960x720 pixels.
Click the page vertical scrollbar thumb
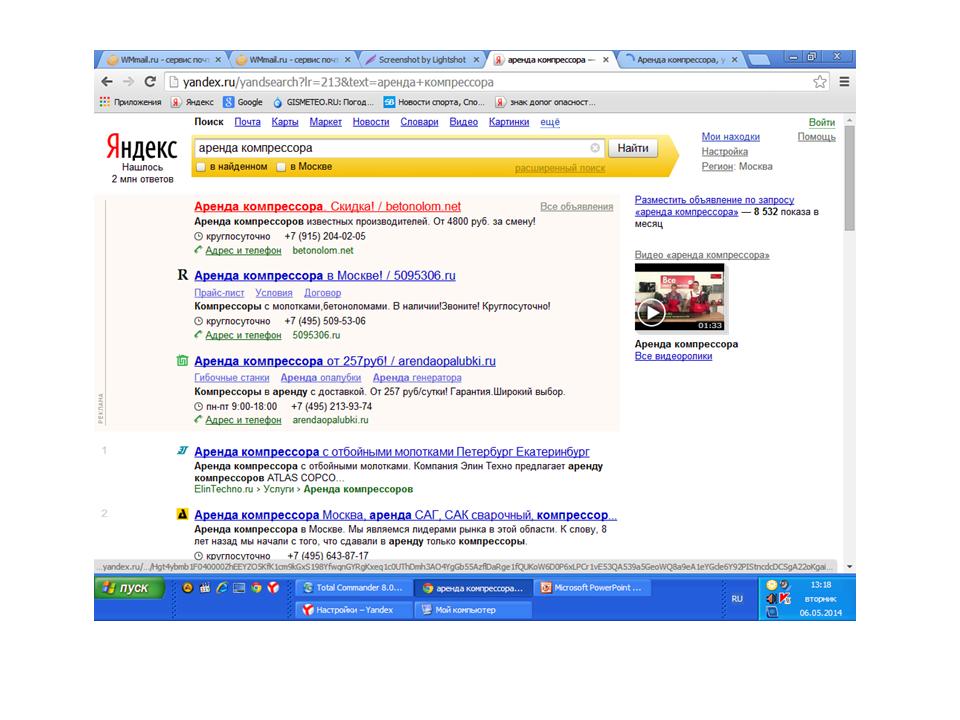(849, 178)
